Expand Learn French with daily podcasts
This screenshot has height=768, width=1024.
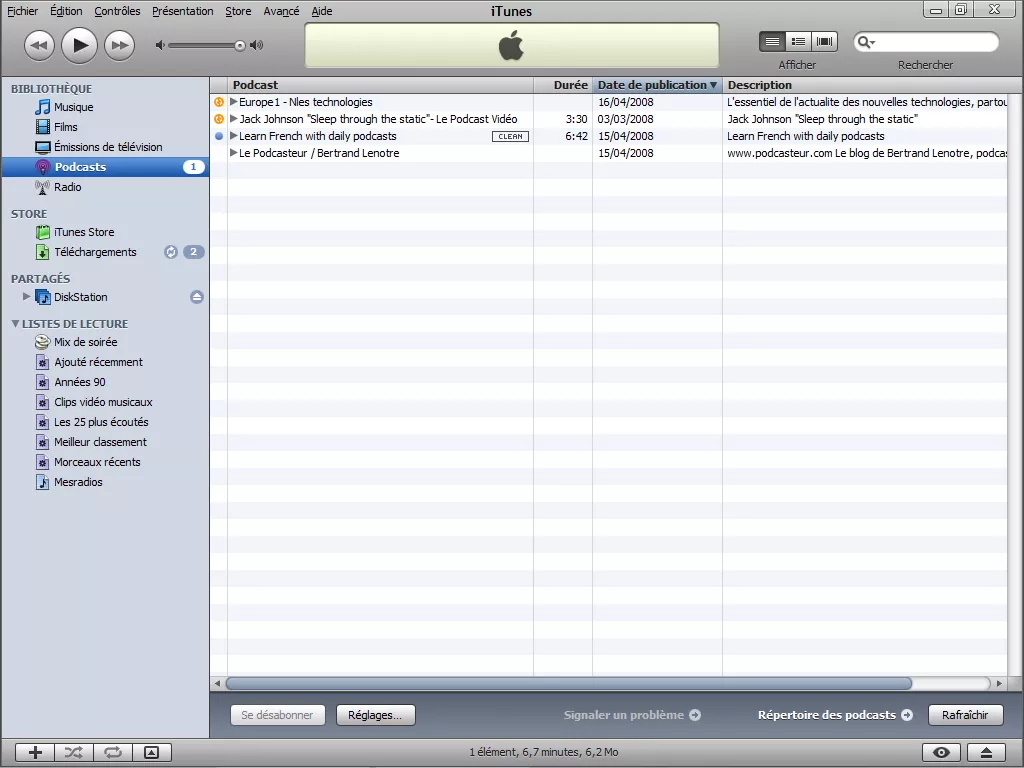(x=233, y=136)
